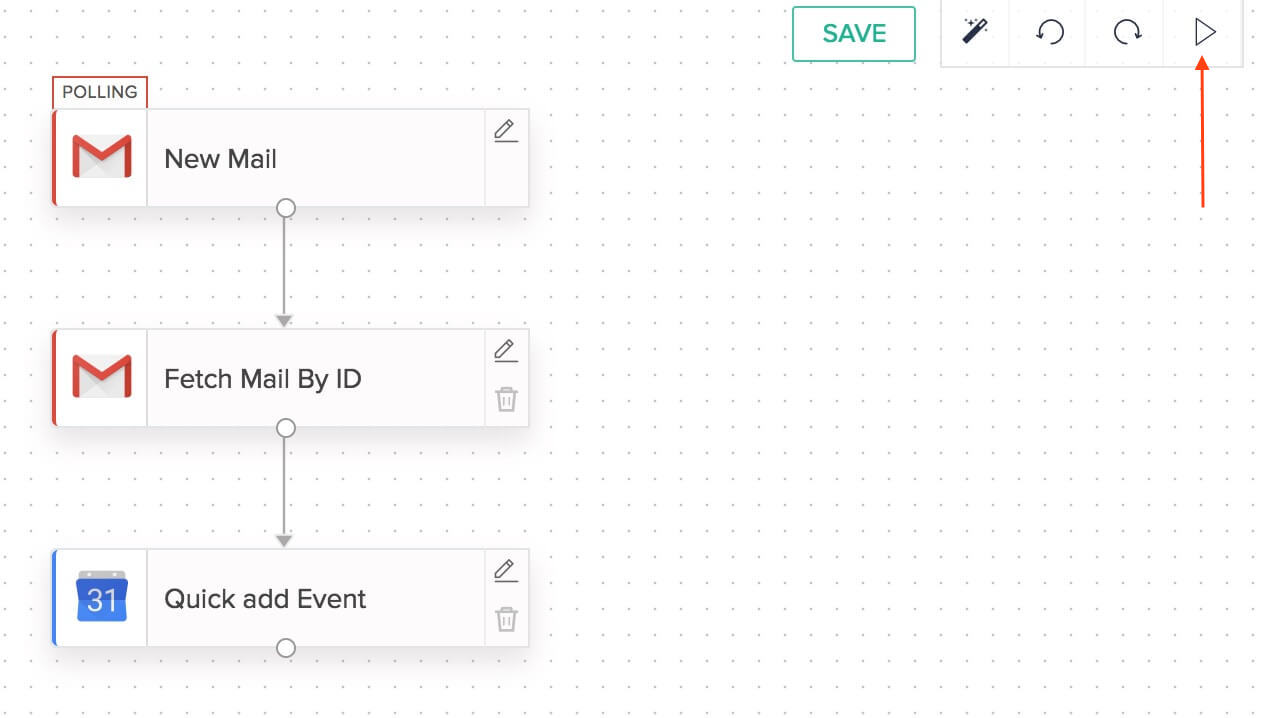Click the undo arrow icon
The height and width of the screenshot is (718, 1270).
tap(1049, 32)
